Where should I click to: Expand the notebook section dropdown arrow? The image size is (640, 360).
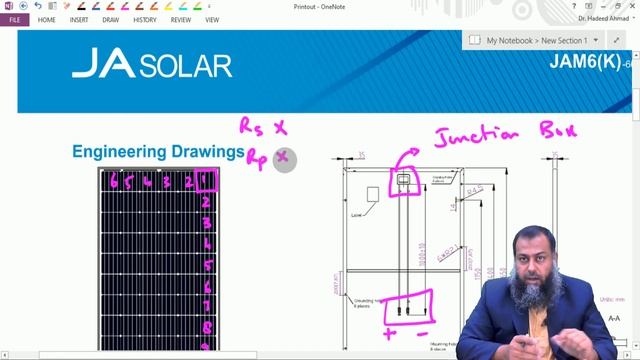point(596,40)
